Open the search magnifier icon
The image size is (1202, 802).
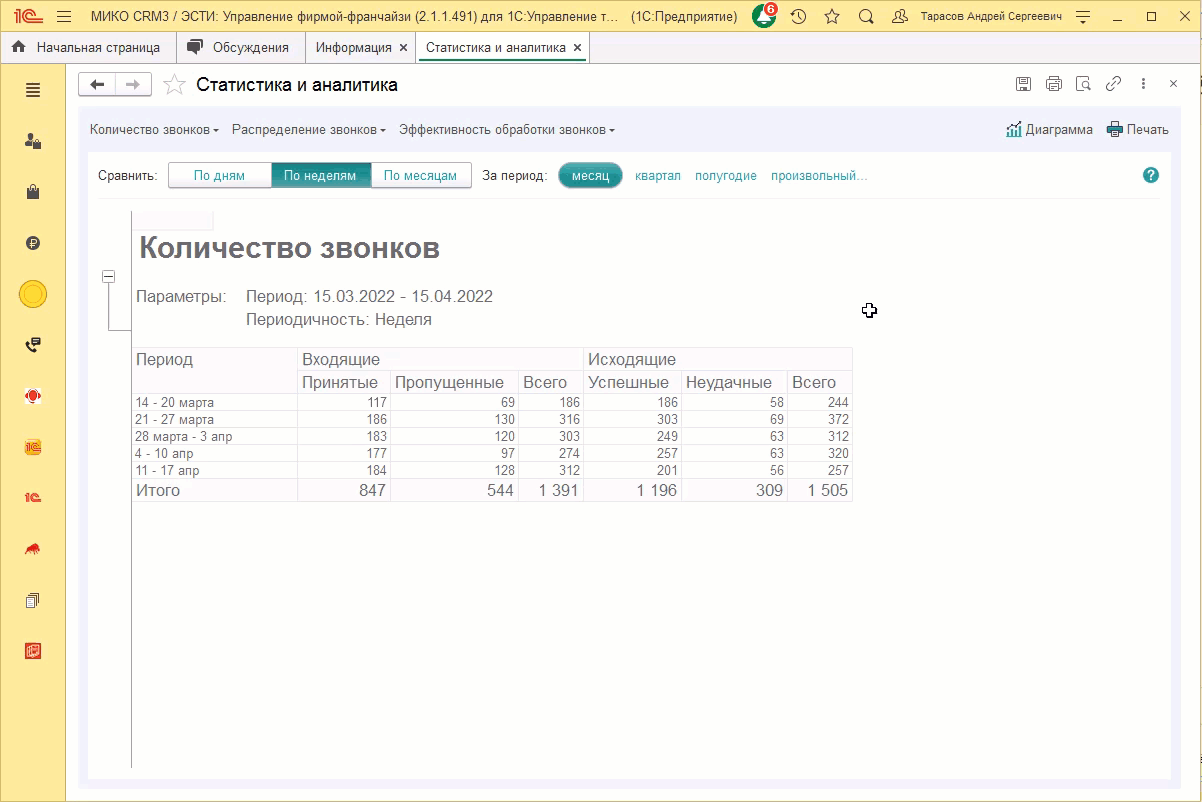tap(866, 17)
